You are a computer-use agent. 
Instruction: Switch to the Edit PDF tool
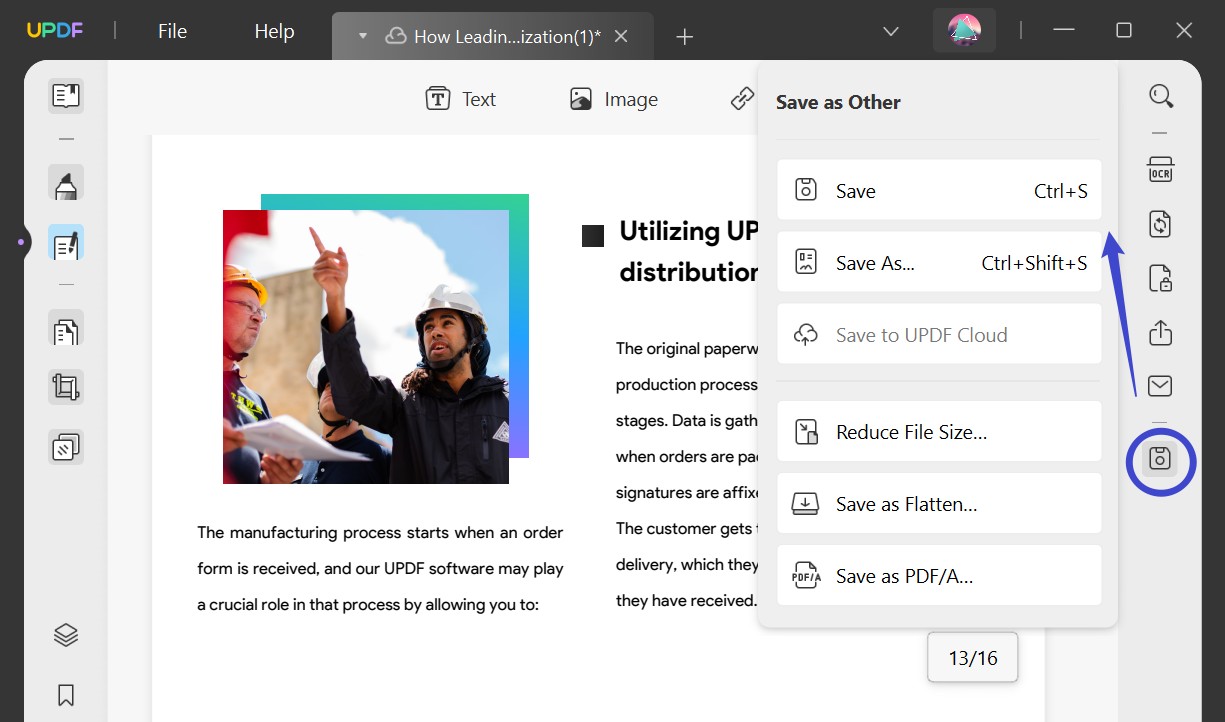pos(65,242)
